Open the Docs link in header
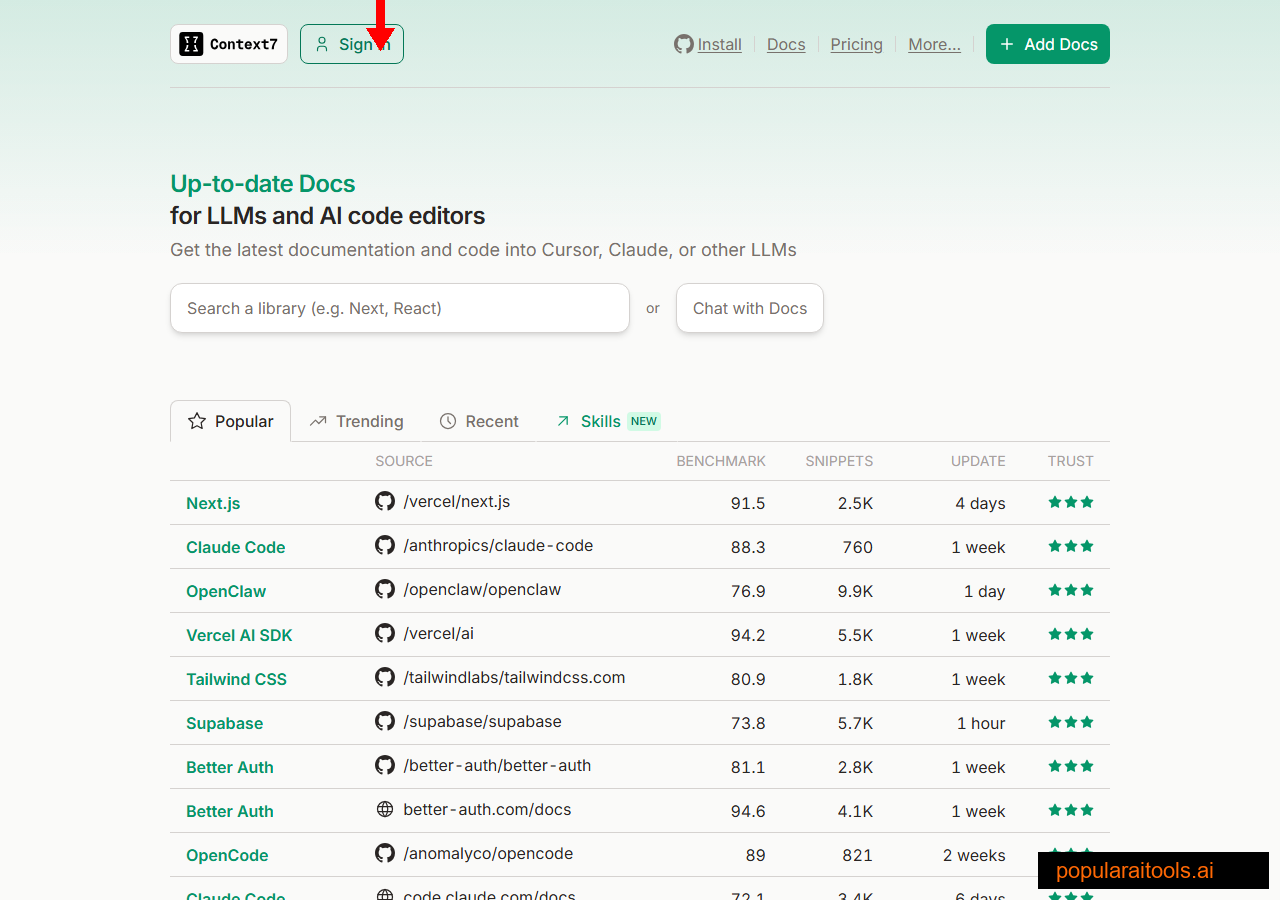 pyautogui.click(x=786, y=44)
